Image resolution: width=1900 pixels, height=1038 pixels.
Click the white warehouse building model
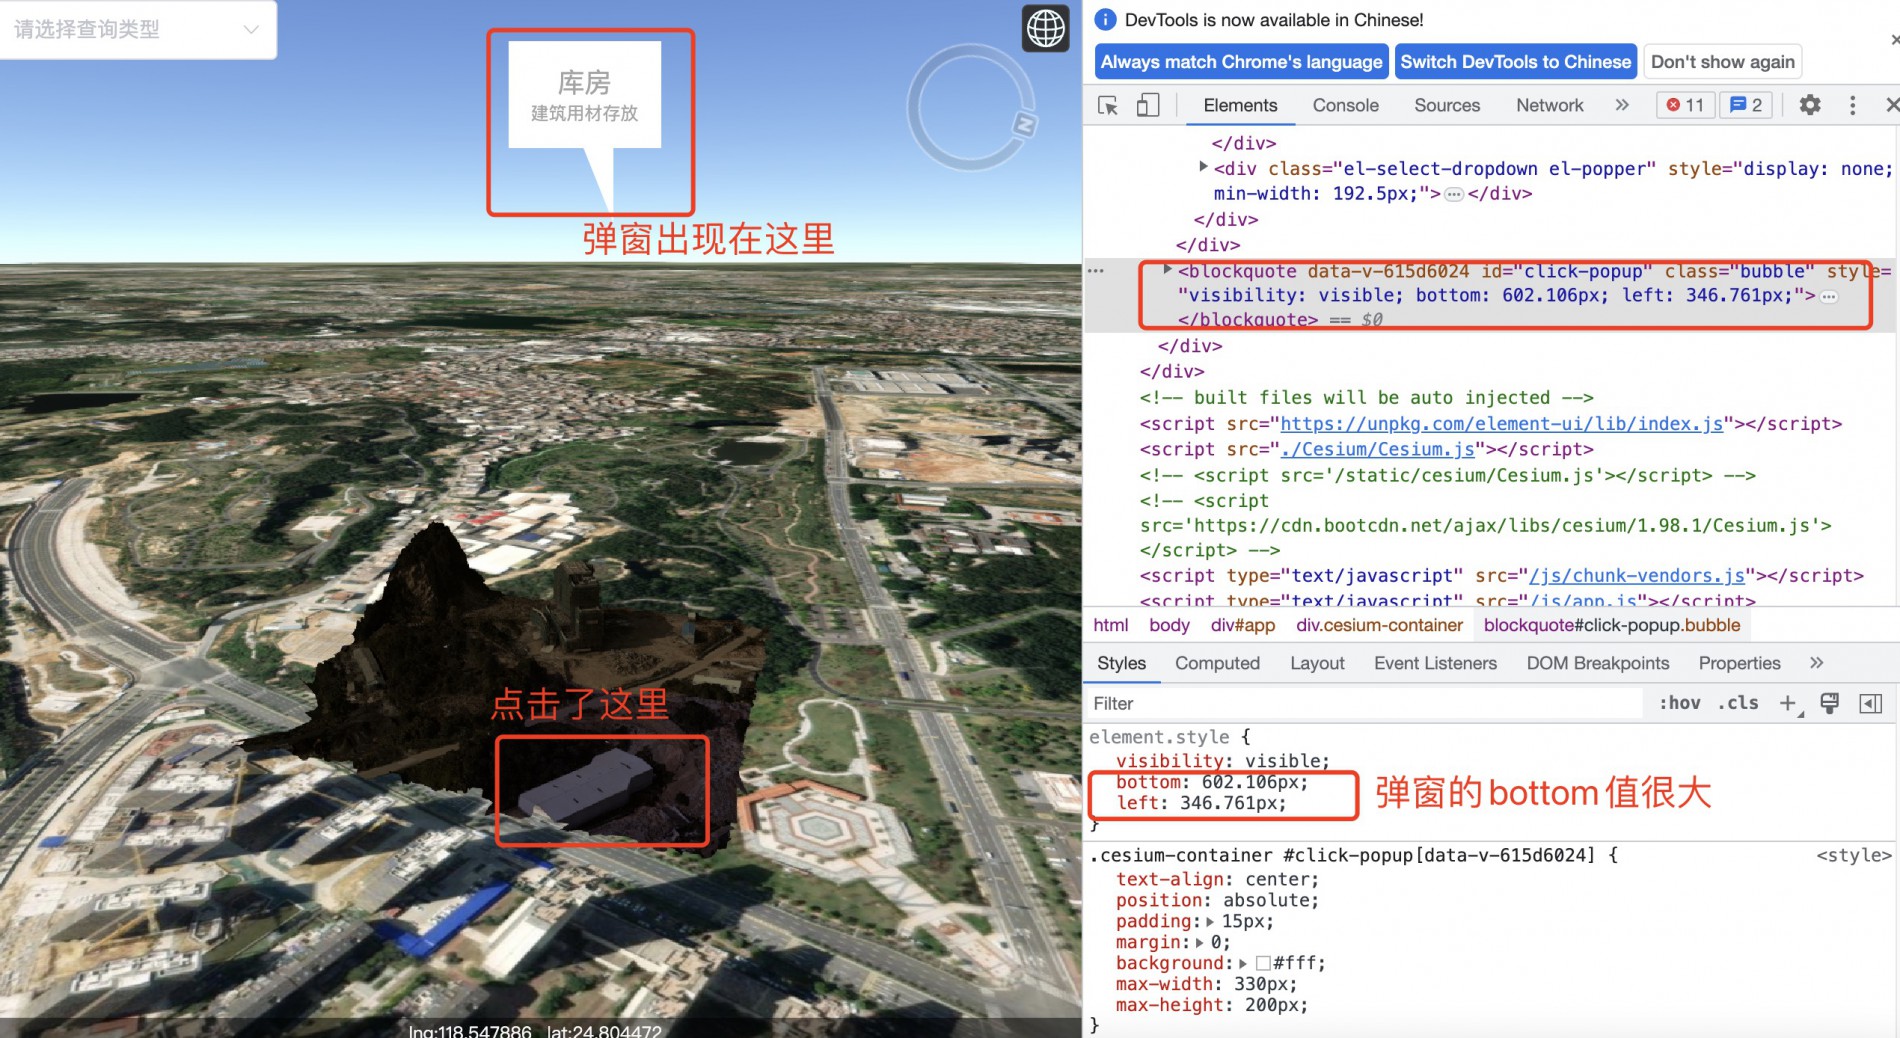tap(588, 788)
